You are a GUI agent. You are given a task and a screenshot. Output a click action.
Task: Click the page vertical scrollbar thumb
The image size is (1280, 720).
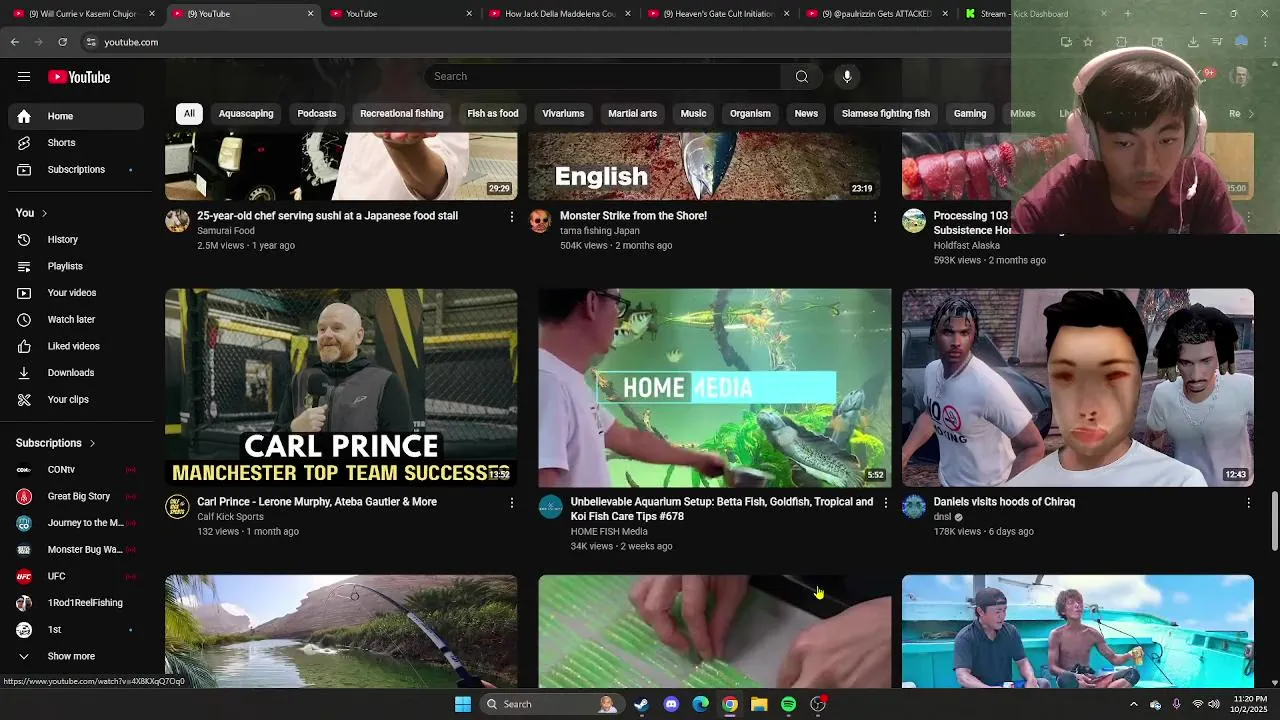point(1274,521)
